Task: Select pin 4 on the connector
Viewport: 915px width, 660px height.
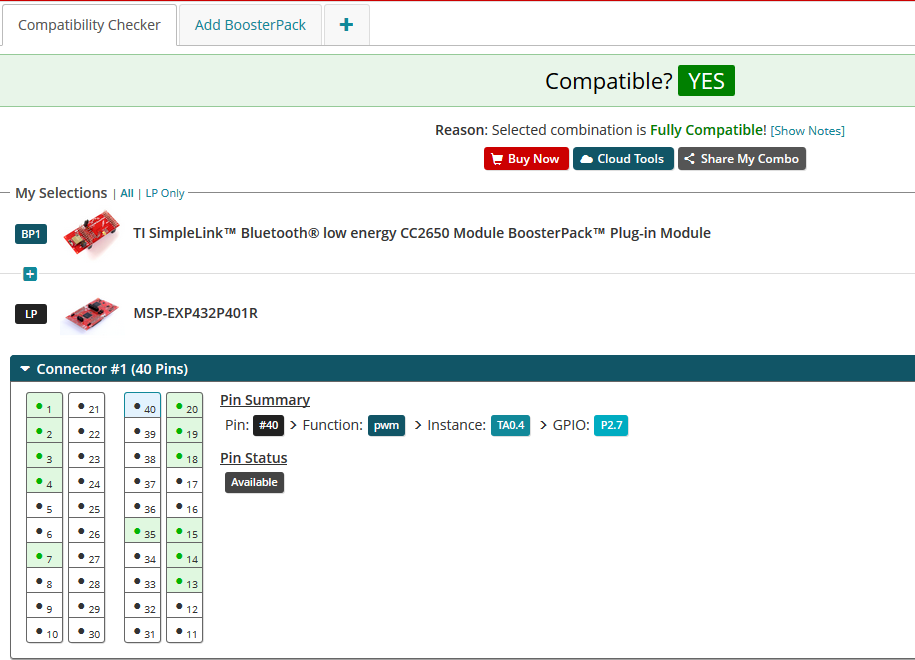Action: (44, 481)
